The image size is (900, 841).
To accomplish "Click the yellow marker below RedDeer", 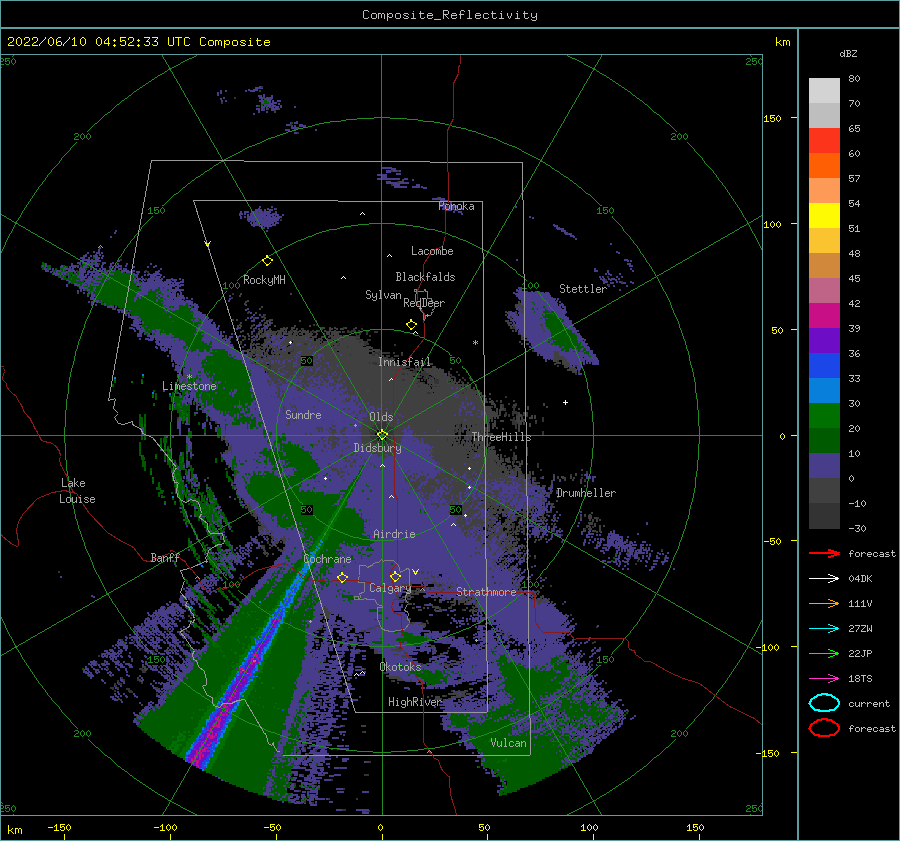I will click(x=412, y=325).
